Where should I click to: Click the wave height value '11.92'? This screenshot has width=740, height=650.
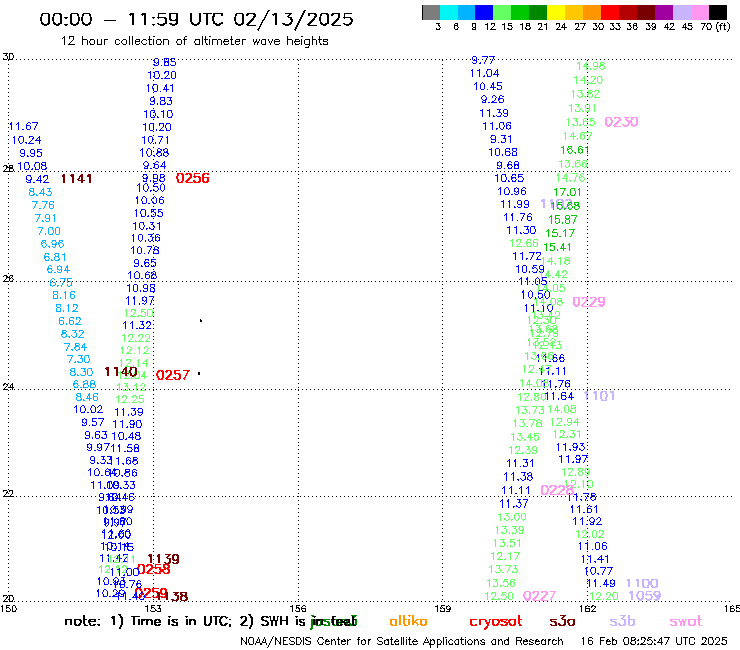587,522
